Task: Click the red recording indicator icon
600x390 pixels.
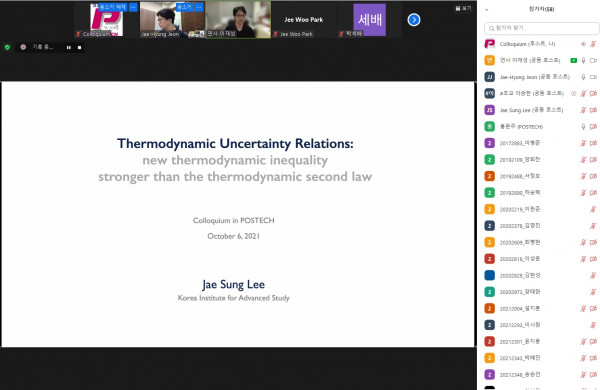Action: pyautogui.click(x=23, y=47)
